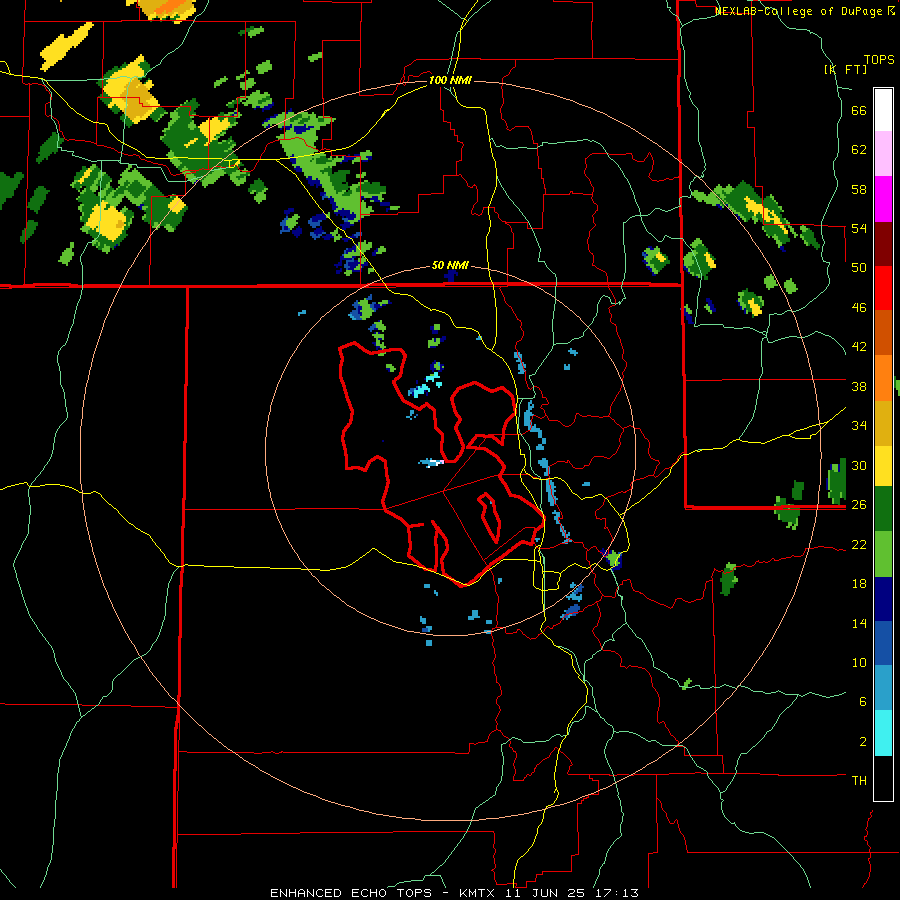Viewport: 900px width, 900px height.
Task: Click the cyan swatch between 6 and 2
Action: pos(883,733)
